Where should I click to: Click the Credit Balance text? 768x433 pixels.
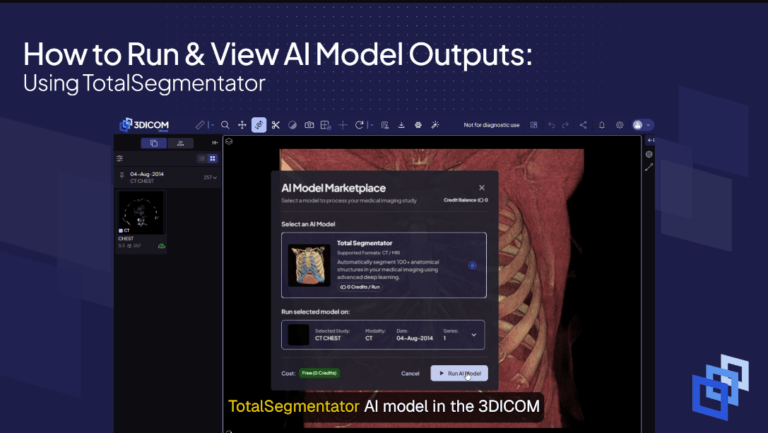tap(466, 200)
